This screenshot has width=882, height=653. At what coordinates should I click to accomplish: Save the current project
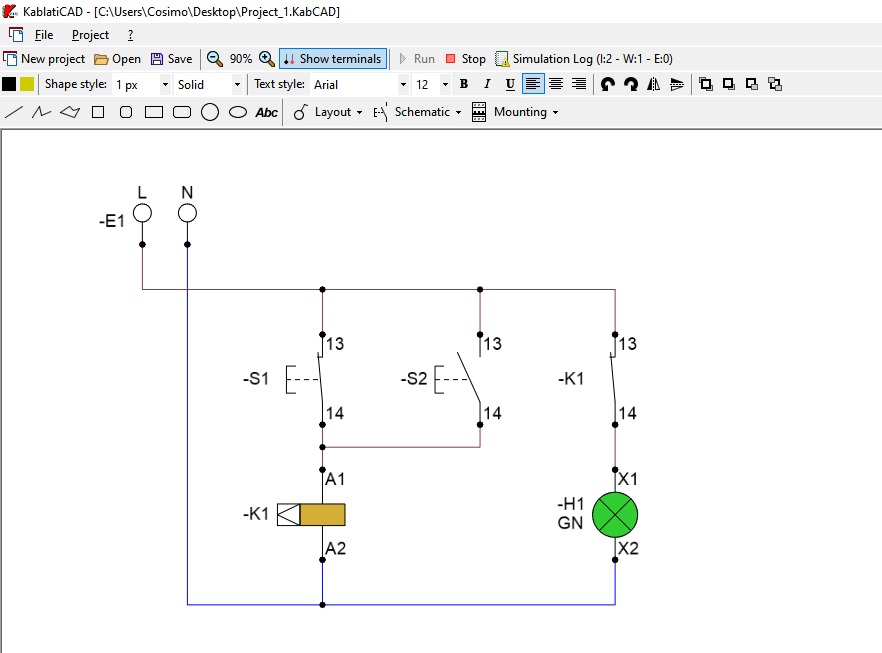pos(172,59)
